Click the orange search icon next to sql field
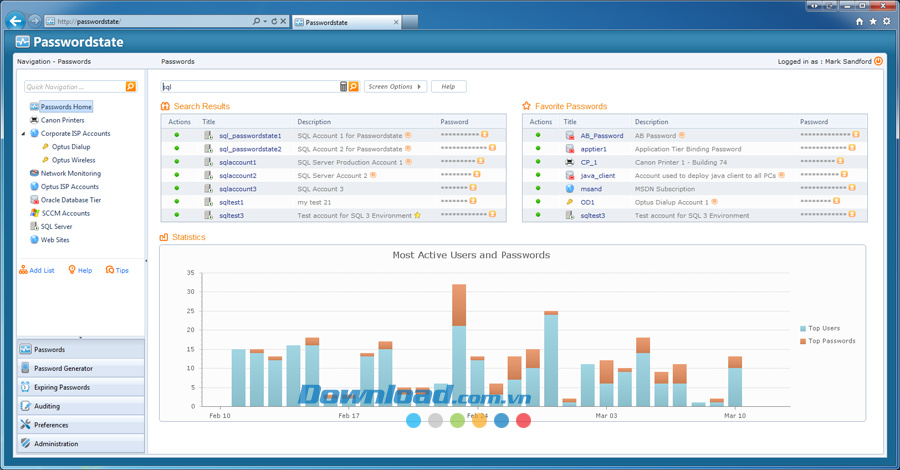This screenshot has height=470, width=900. click(x=354, y=87)
